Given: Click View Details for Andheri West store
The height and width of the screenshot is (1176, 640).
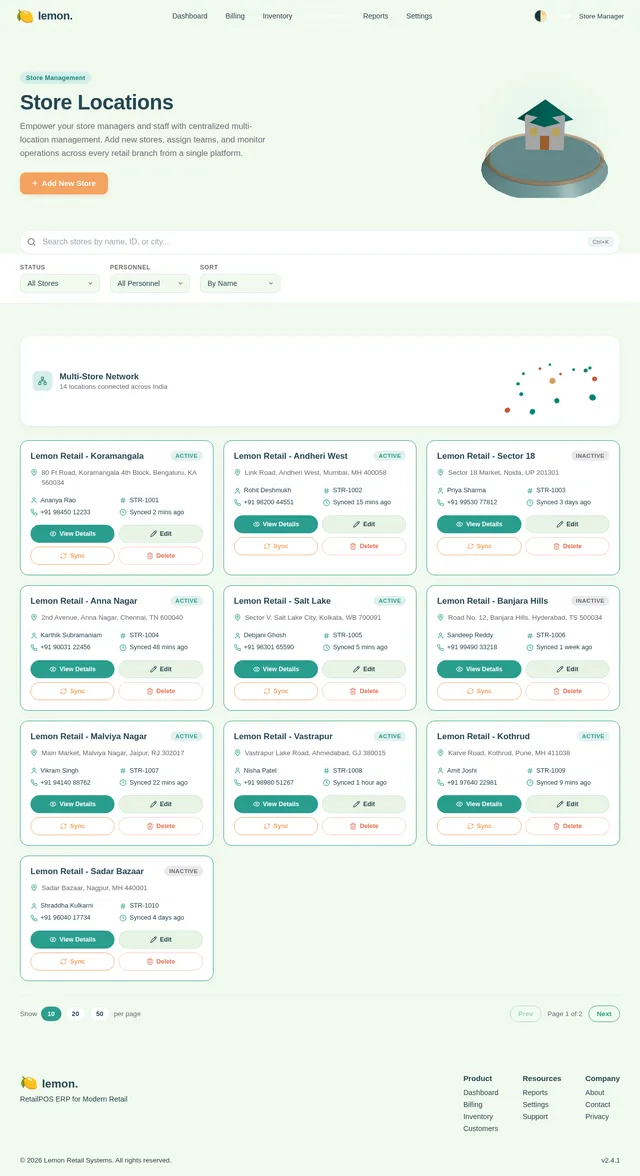Looking at the screenshot, I should pos(276,524).
